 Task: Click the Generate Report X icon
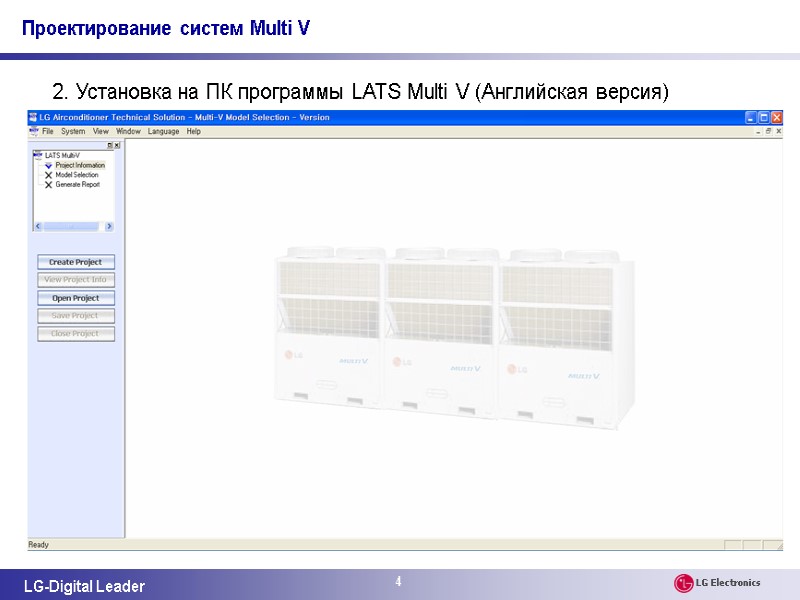click(49, 184)
